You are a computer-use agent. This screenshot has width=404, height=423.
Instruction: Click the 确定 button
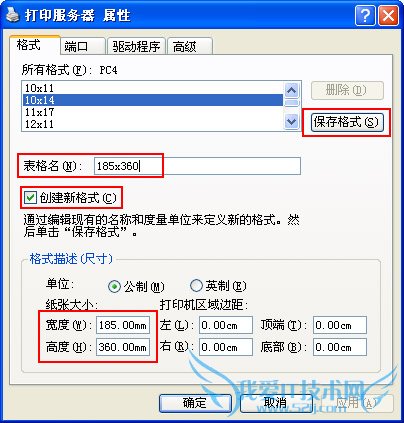[195, 403]
